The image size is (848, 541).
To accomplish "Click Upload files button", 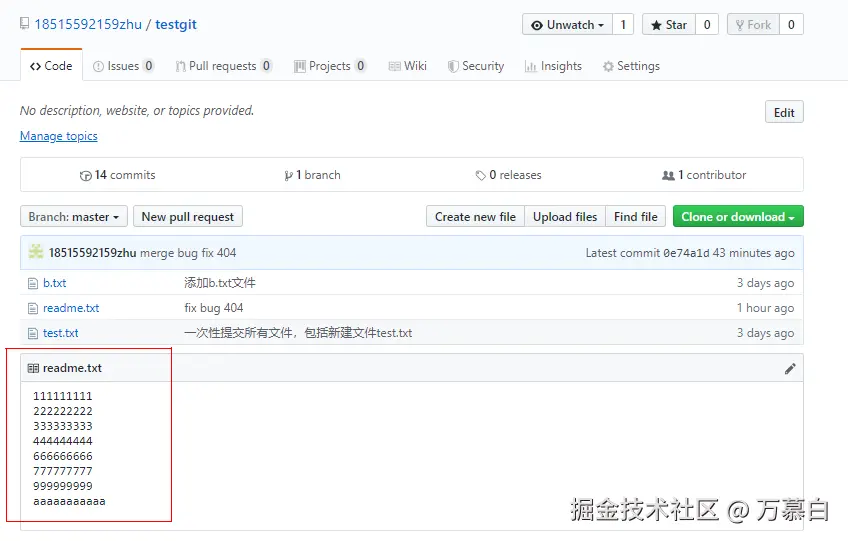I will coord(565,216).
